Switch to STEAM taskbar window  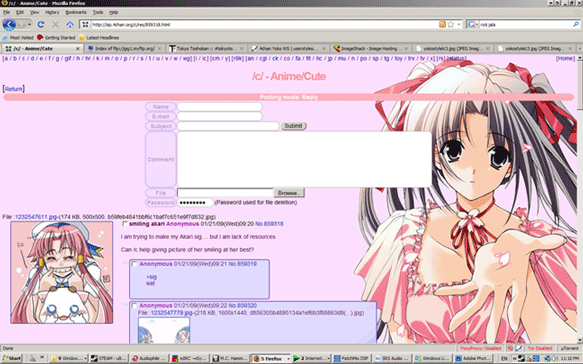coord(108,358)
